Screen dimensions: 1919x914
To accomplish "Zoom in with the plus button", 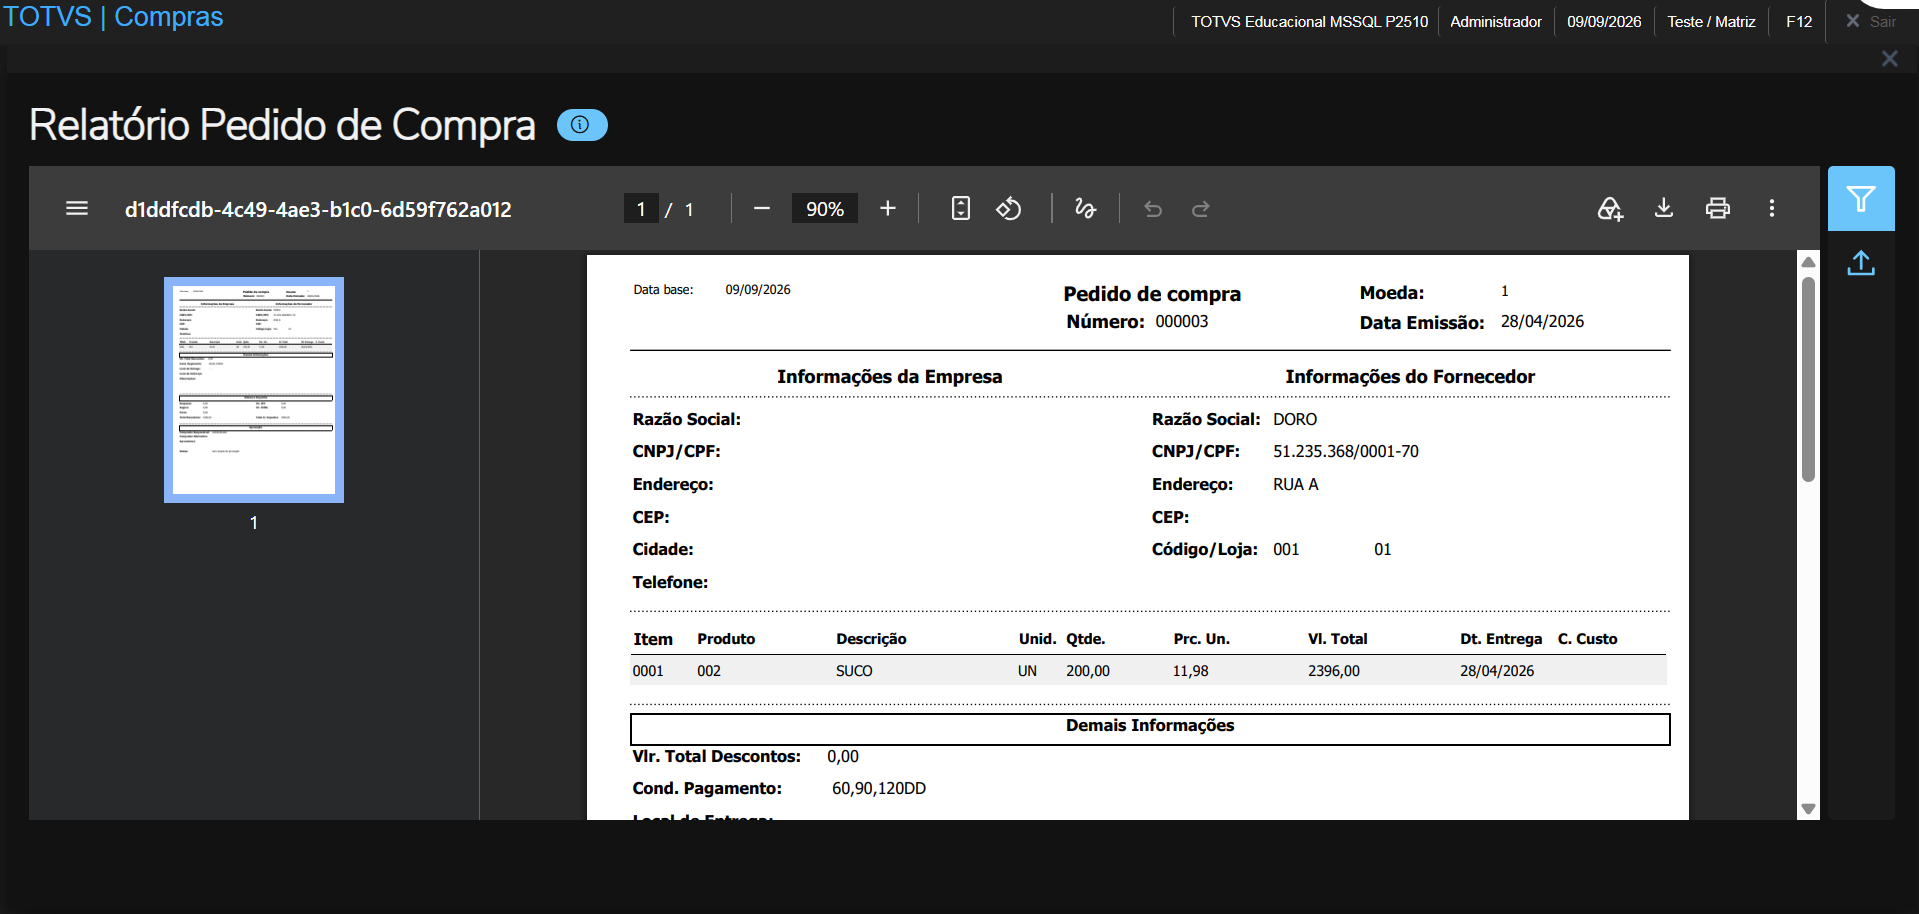I will (x=887, y=208).
